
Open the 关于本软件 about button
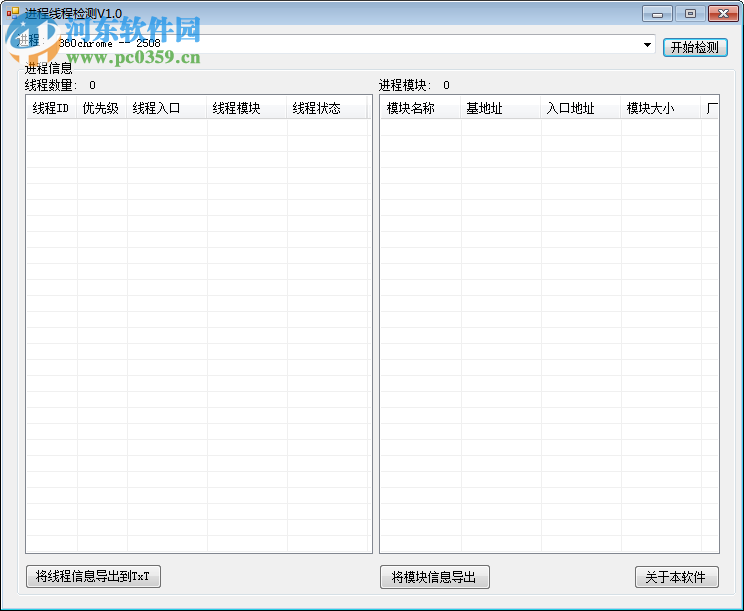pos(676,577)
